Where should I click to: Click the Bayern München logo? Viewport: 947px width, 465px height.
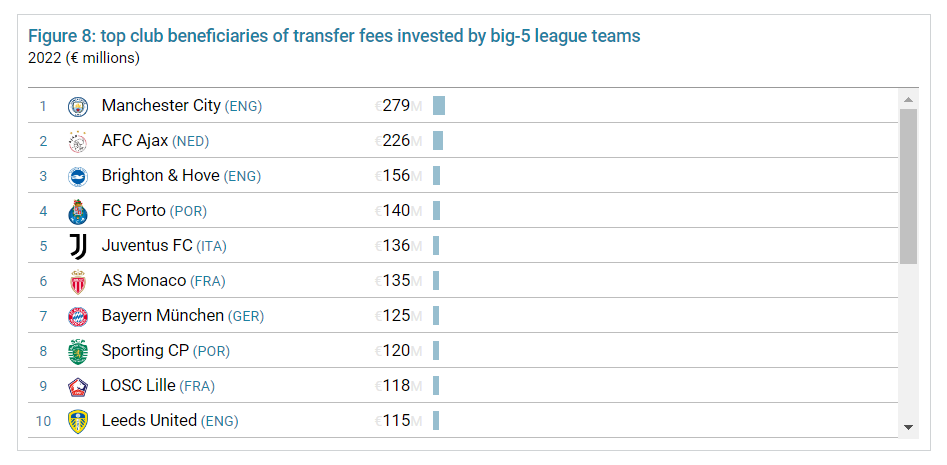click(78, 316)
